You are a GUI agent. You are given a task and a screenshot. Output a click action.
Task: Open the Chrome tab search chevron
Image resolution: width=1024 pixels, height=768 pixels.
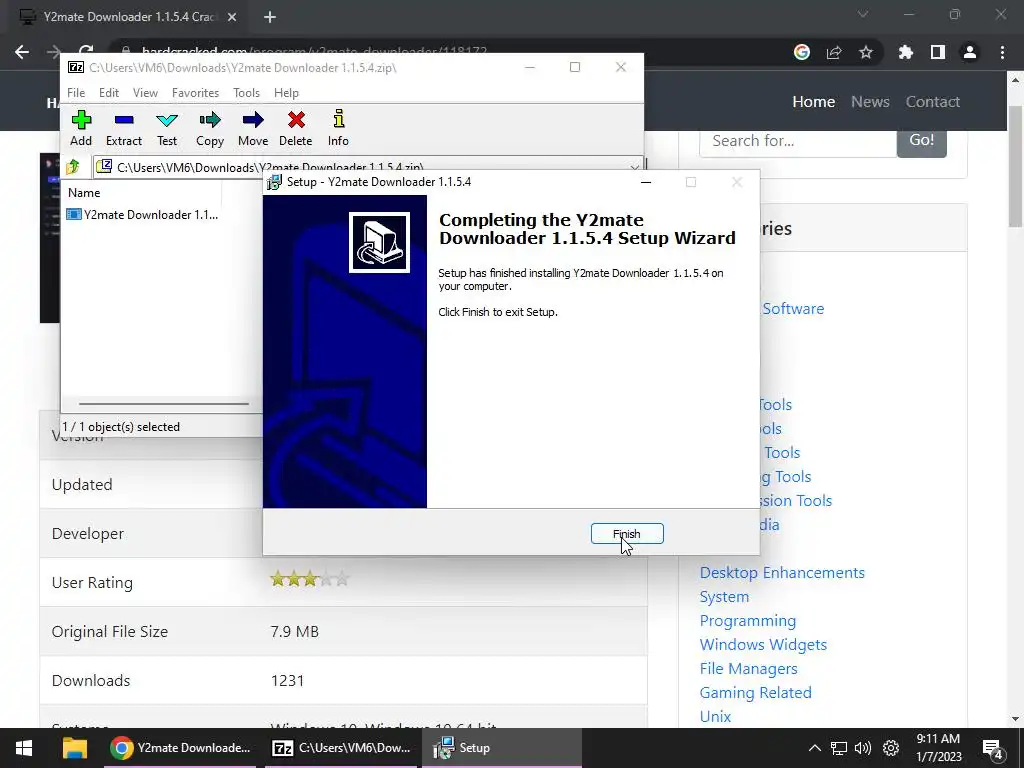[863, 14]
